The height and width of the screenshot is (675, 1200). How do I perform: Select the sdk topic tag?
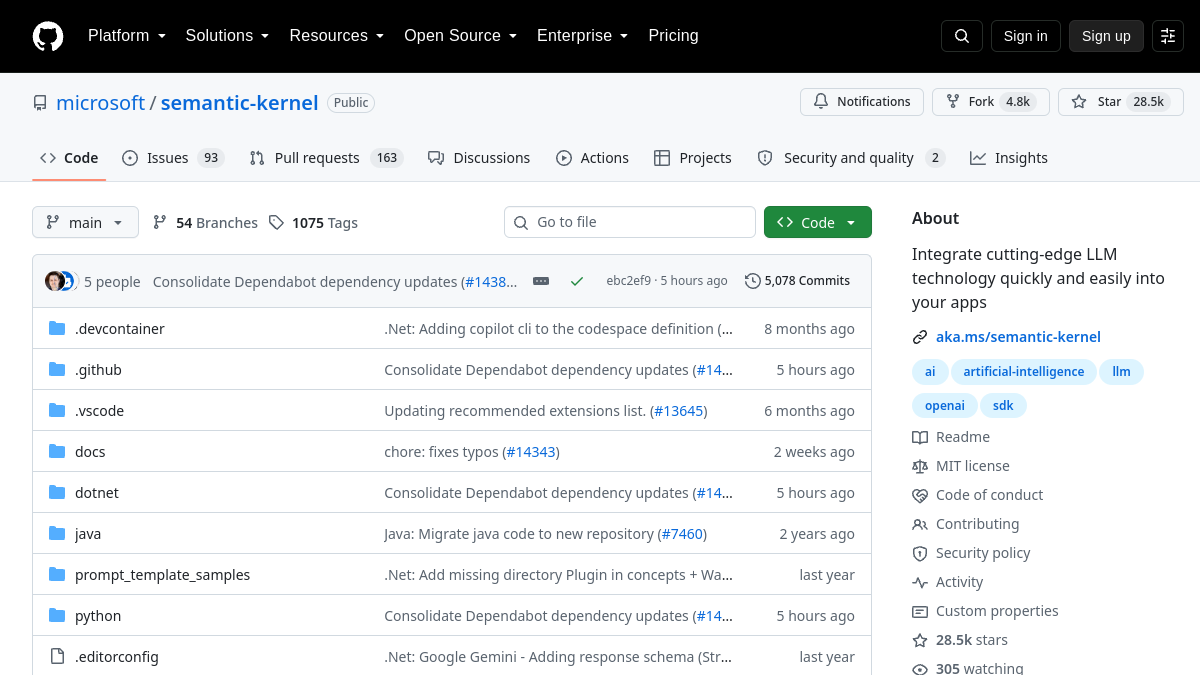tap(1003, 405)
